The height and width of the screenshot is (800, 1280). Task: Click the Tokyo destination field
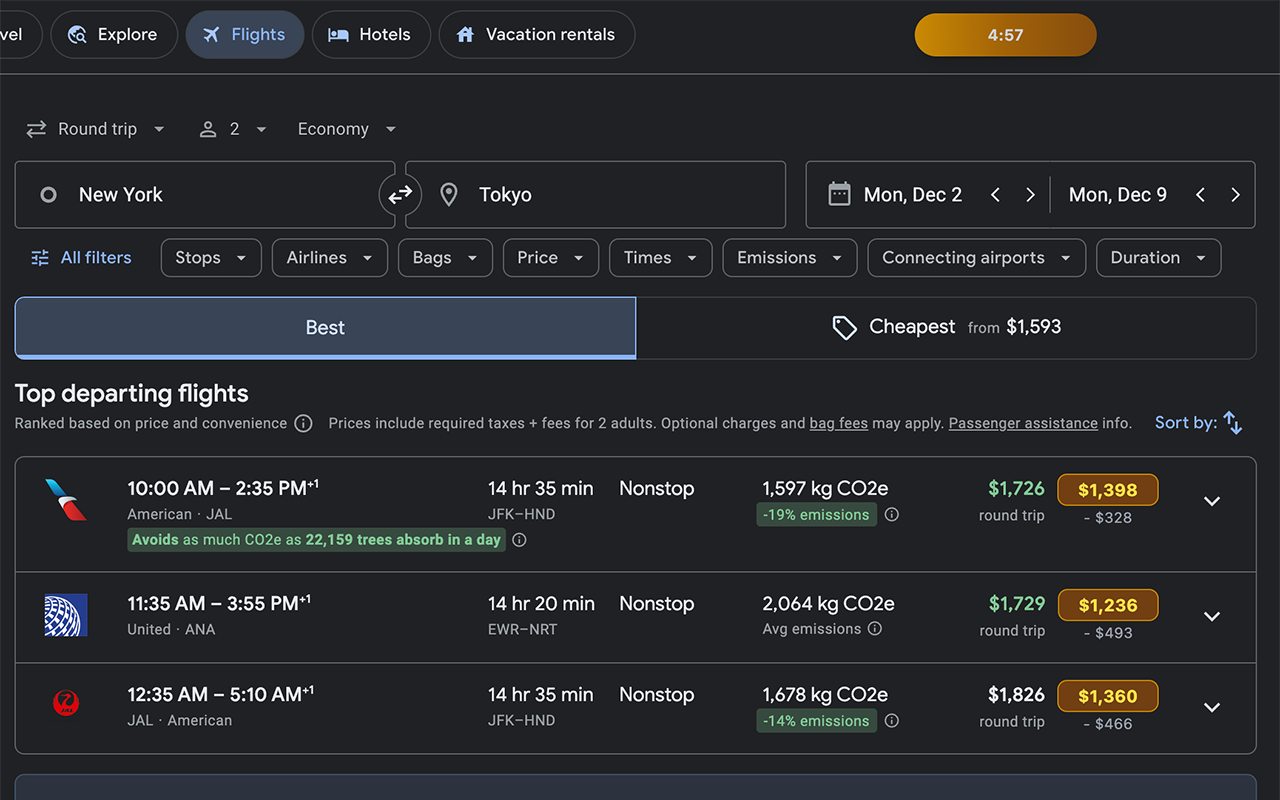596,194
